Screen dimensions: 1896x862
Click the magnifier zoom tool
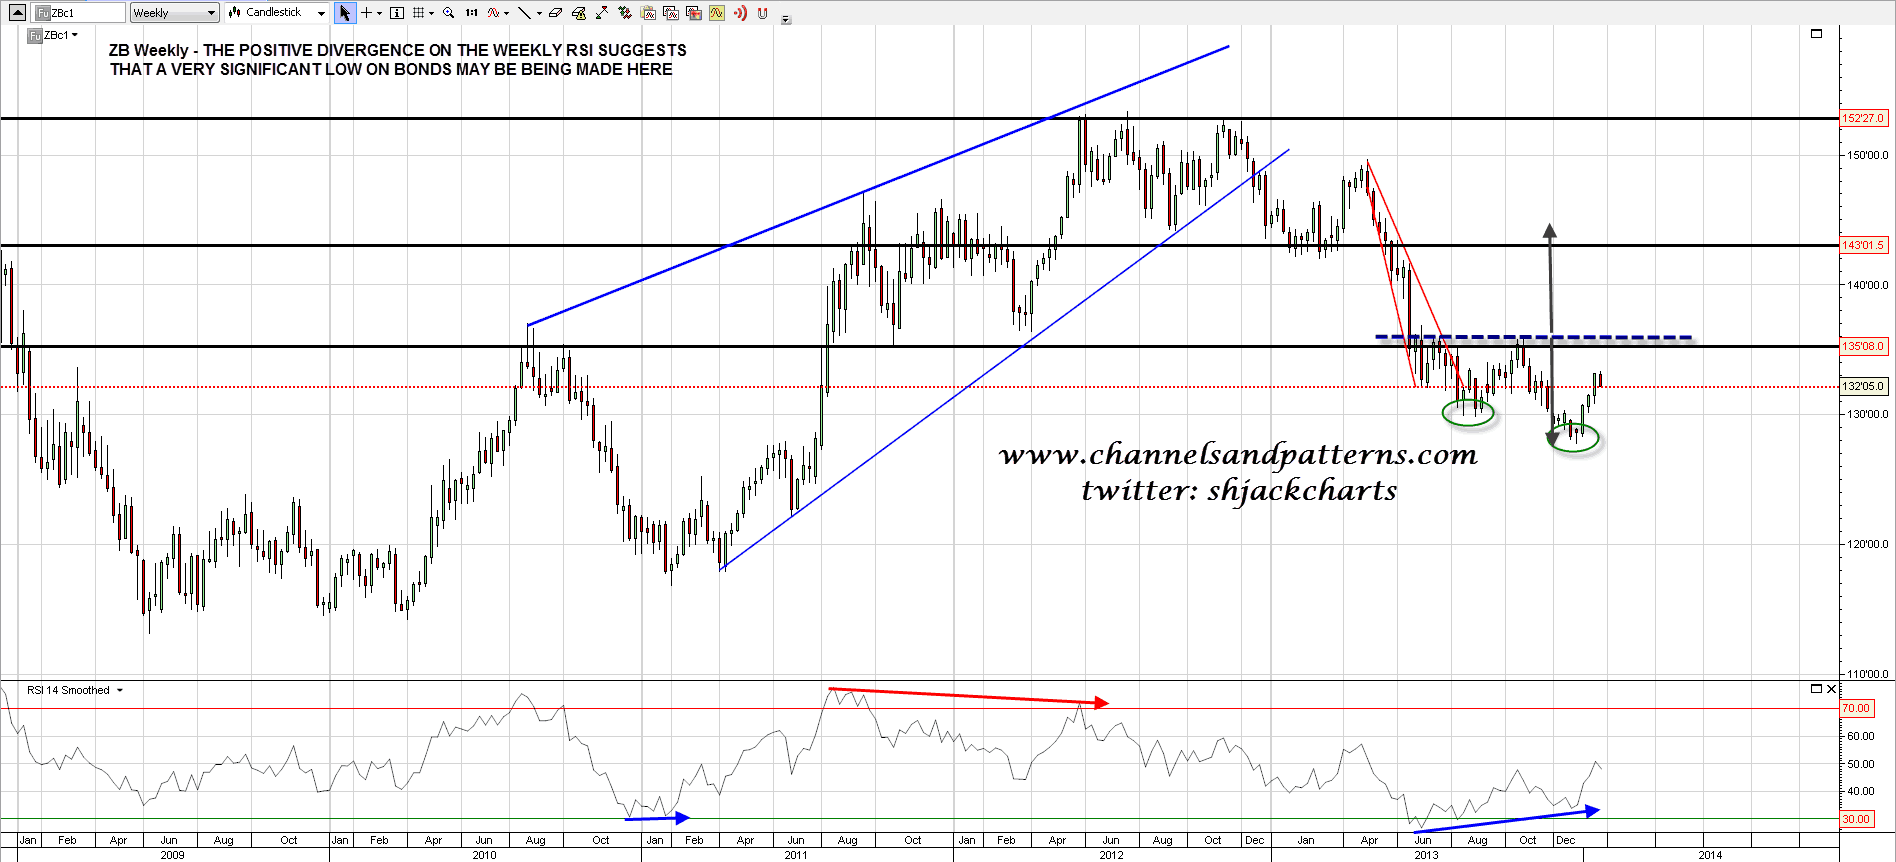pos(448,13)
